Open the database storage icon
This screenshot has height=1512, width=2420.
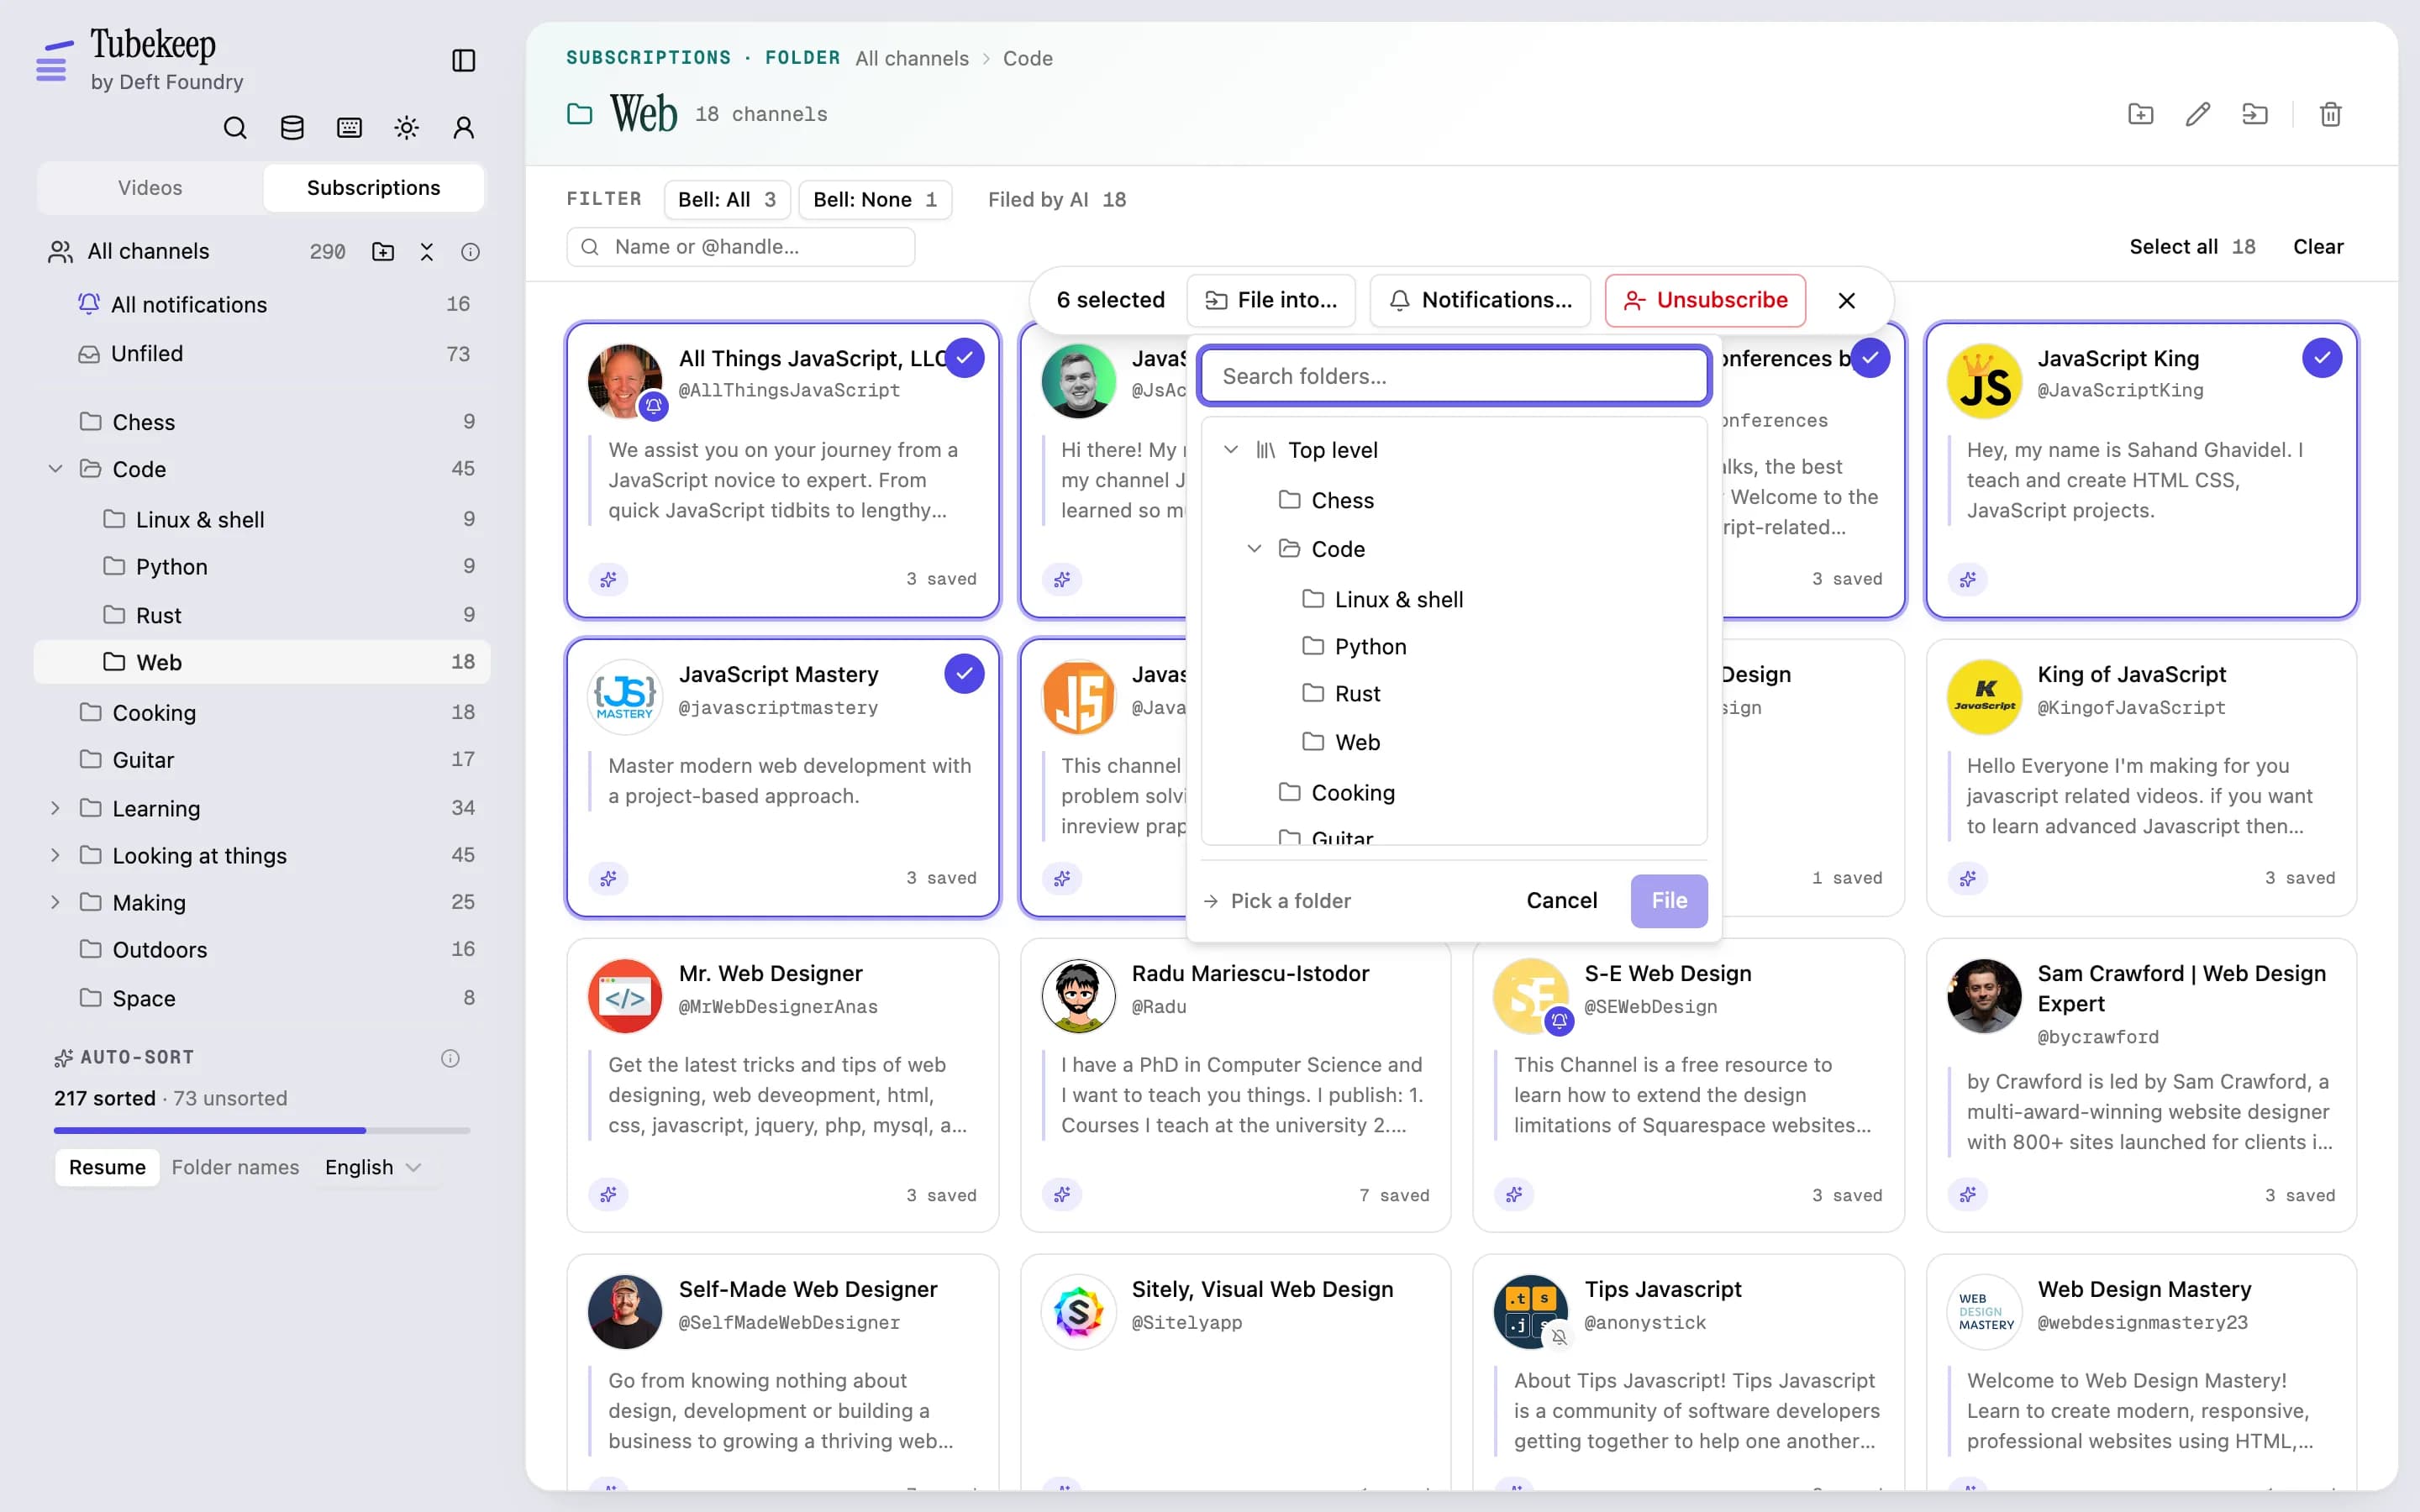292,128
